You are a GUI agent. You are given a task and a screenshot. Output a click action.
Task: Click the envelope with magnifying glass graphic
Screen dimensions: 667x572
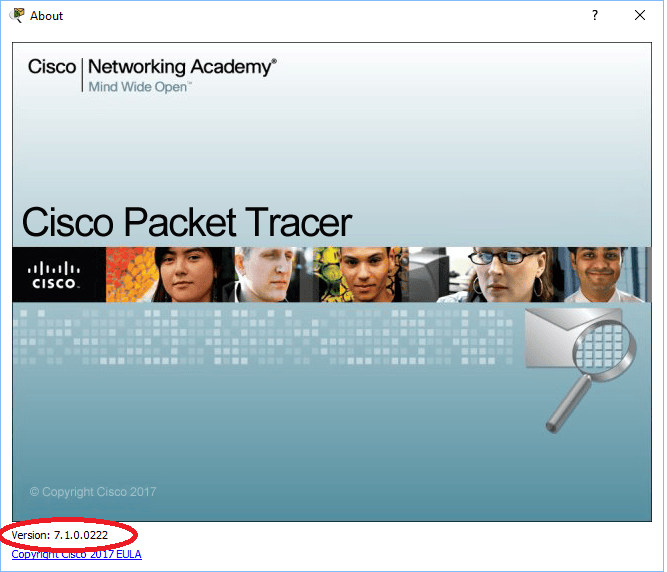coord(580,369)
